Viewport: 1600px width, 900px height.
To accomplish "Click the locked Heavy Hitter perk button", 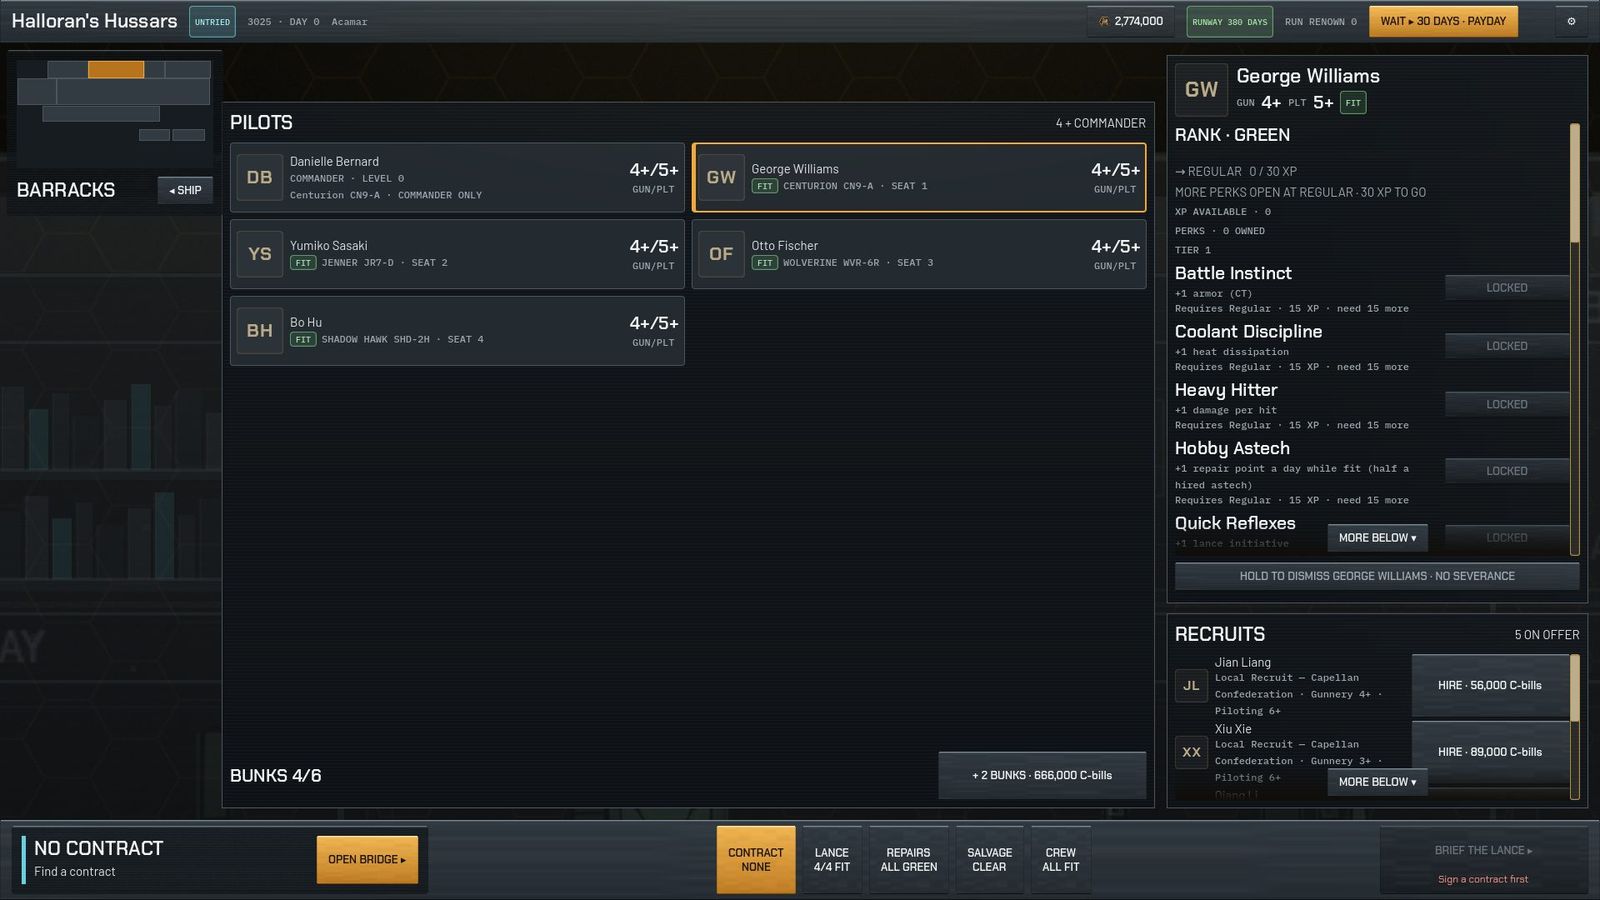I will (1506, 405).
